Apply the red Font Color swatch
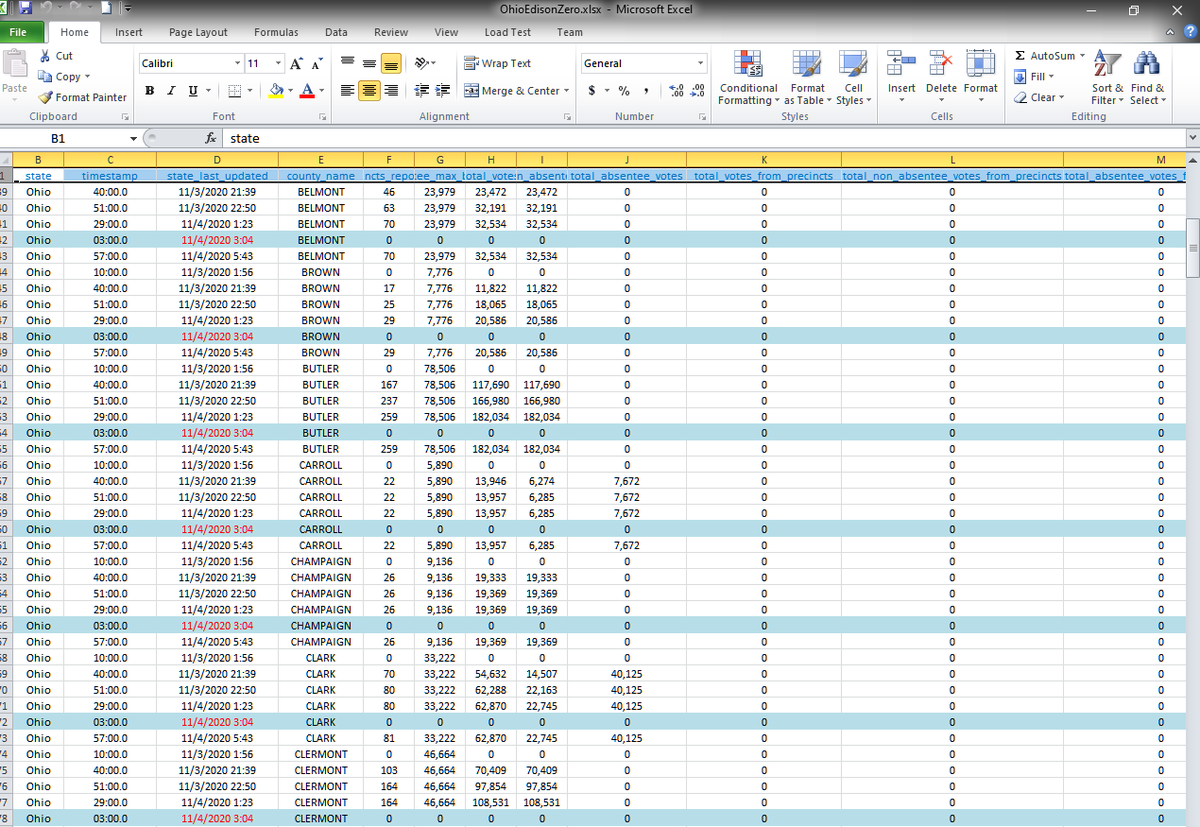1200x827 pixels. 307,91
